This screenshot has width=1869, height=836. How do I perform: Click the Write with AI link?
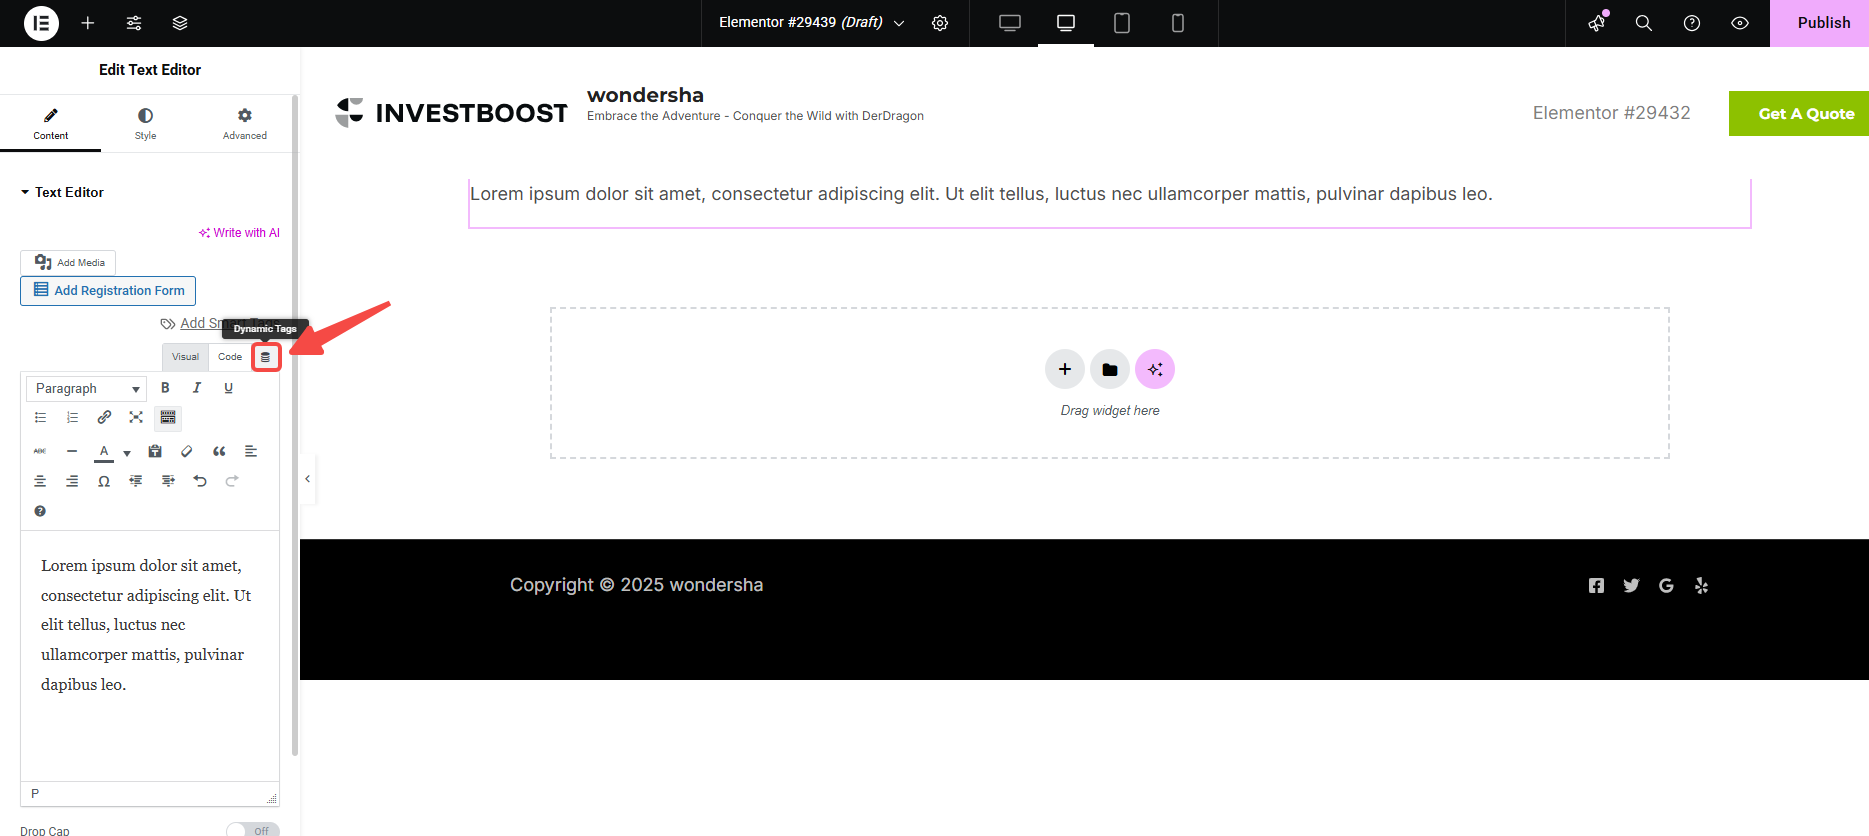click(x=240, y=233)
